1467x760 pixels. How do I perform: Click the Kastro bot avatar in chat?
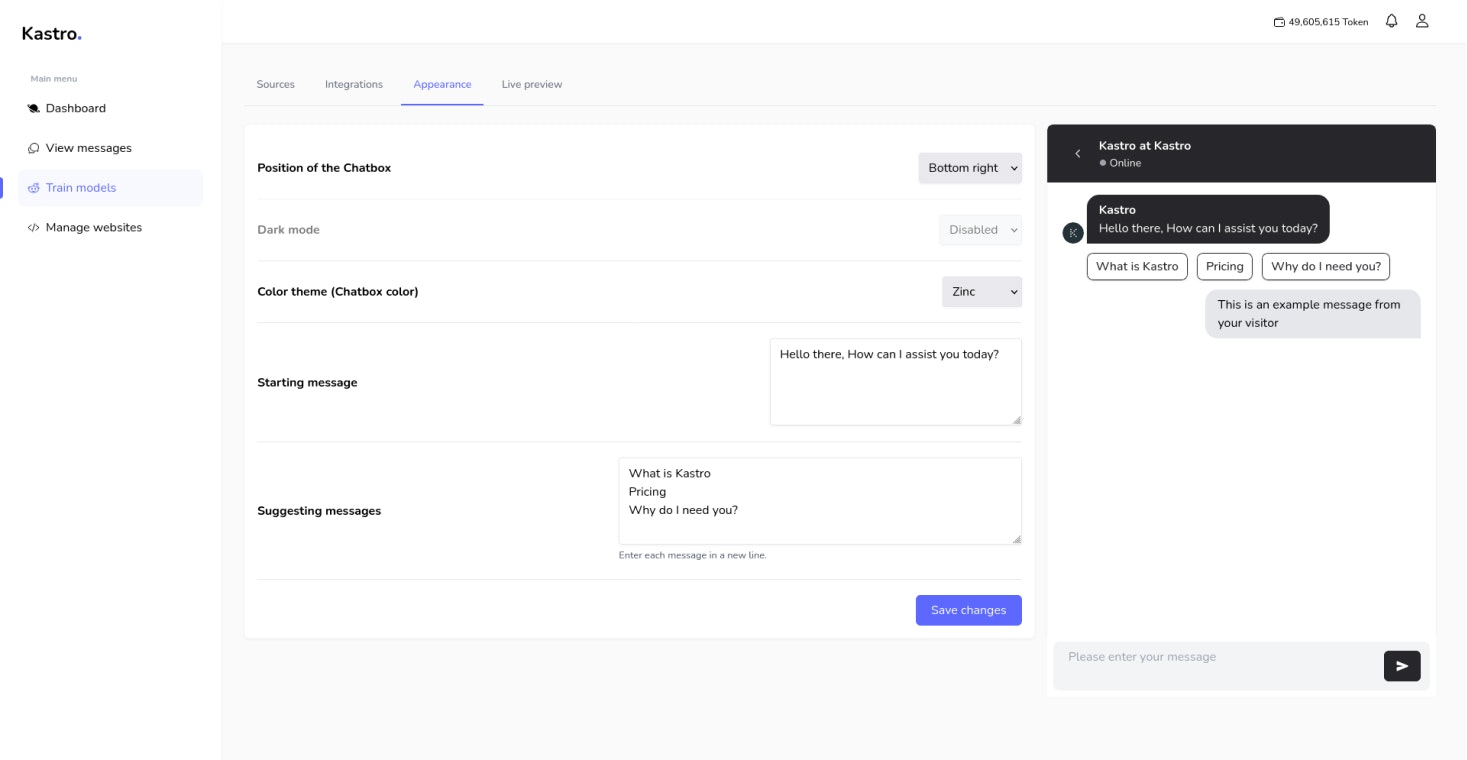[x=1073, y=233]
